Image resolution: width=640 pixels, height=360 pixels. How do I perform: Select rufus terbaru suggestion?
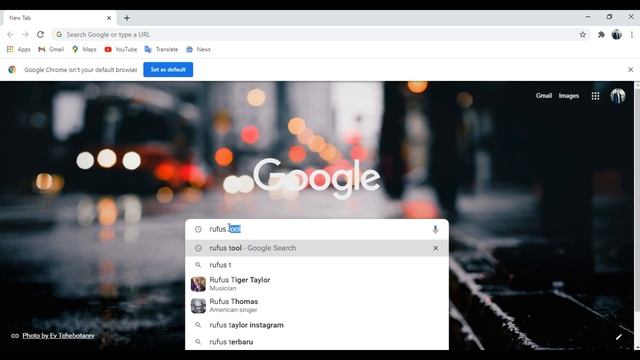click(317, 342)
